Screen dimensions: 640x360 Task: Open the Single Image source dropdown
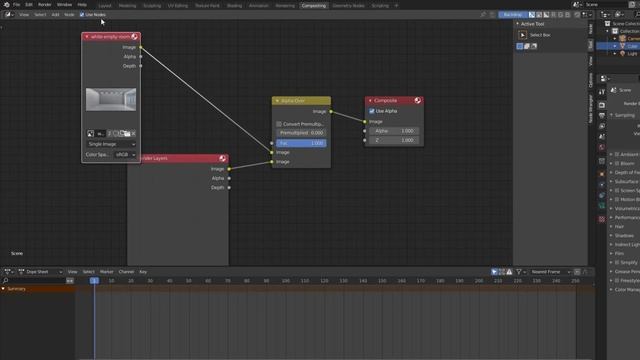coord(111,144)
